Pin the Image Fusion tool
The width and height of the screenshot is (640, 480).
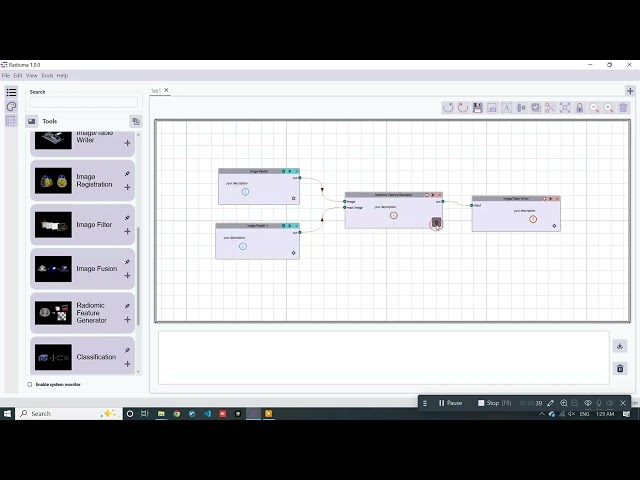point(127,262)
